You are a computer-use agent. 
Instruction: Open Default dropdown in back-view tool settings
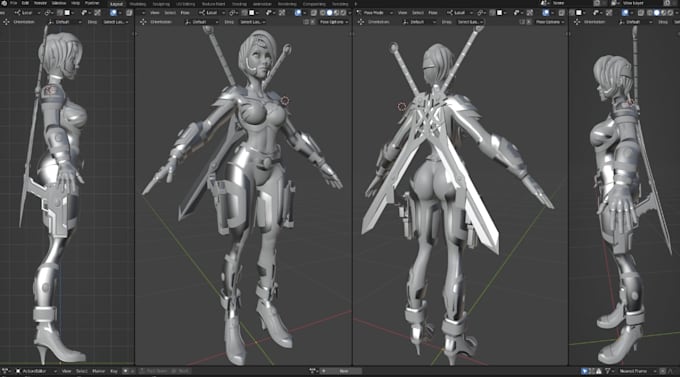pyautogui.click(x=419, y=22)
